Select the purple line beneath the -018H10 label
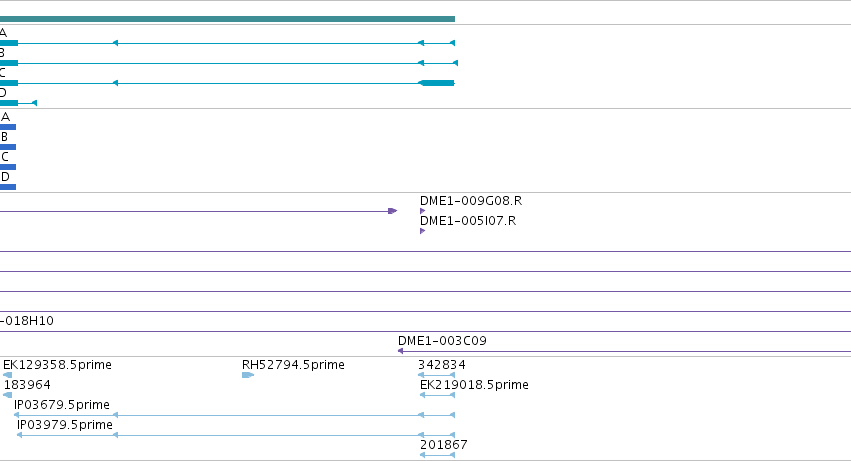Viewport: 851px width, 461px height. click(x=426, y=331)
